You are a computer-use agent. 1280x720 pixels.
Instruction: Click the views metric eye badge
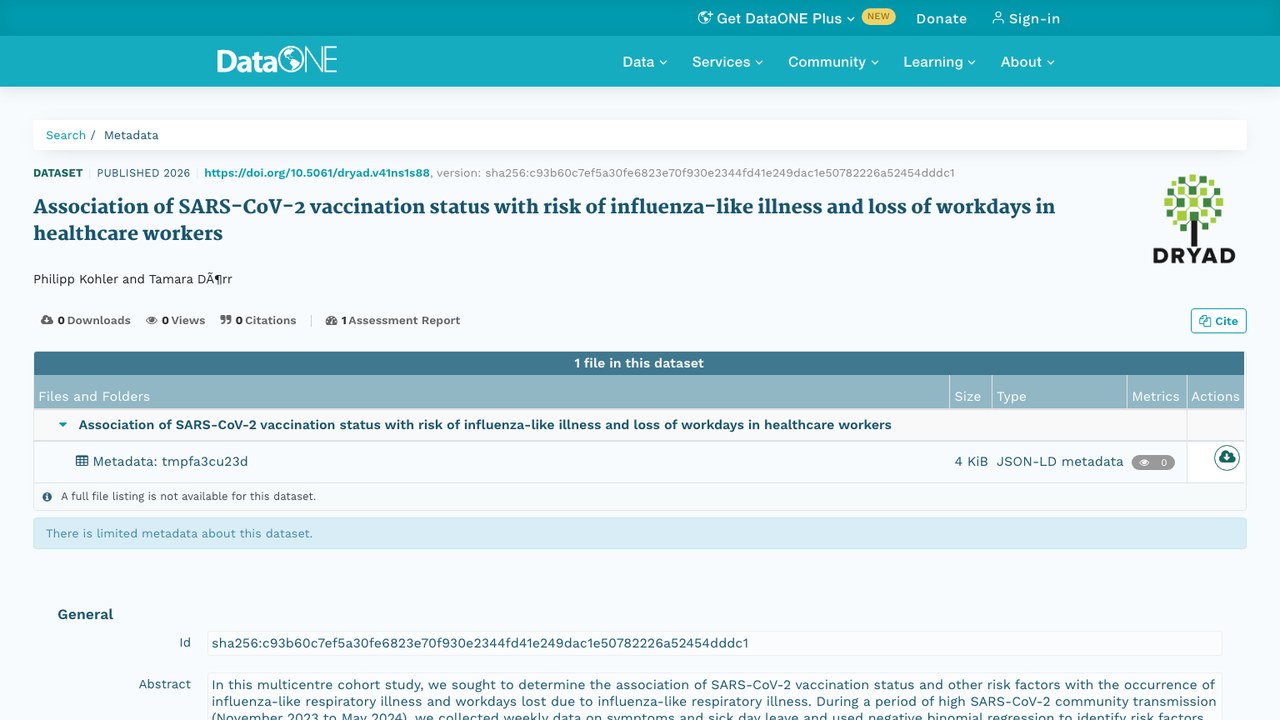tap(1153, 462)
